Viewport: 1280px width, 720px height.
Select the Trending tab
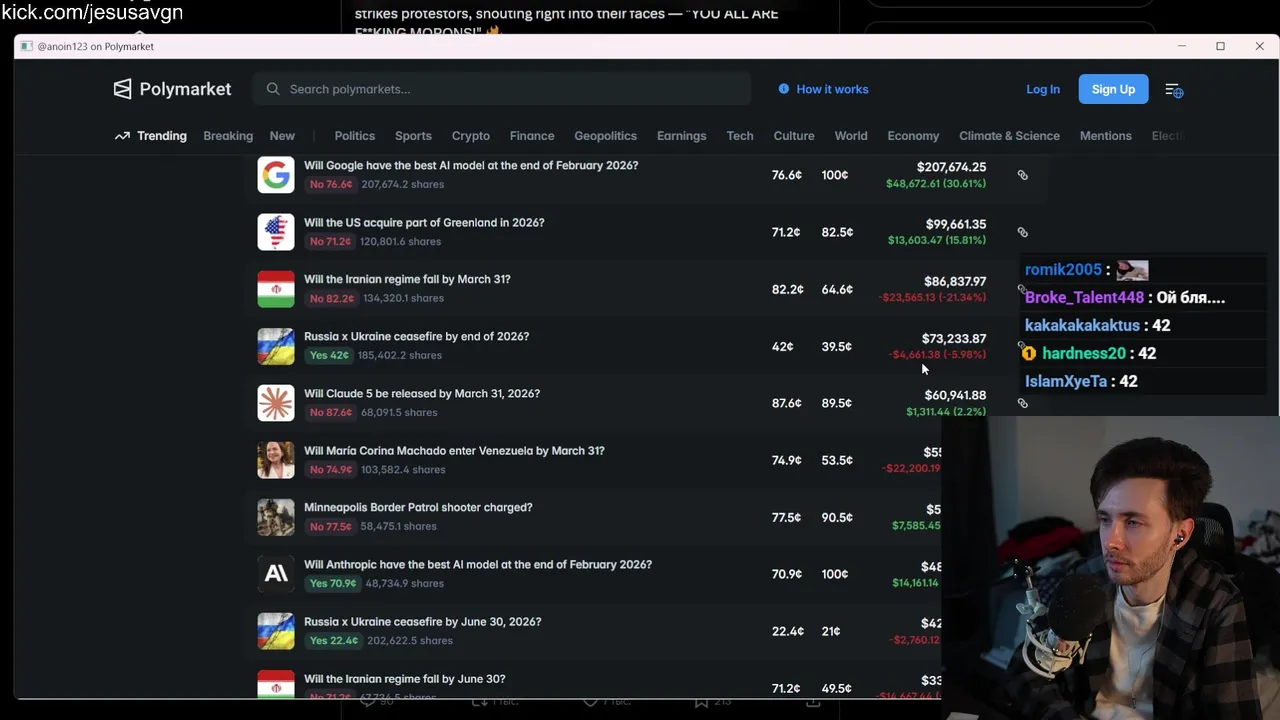point(162,136)
